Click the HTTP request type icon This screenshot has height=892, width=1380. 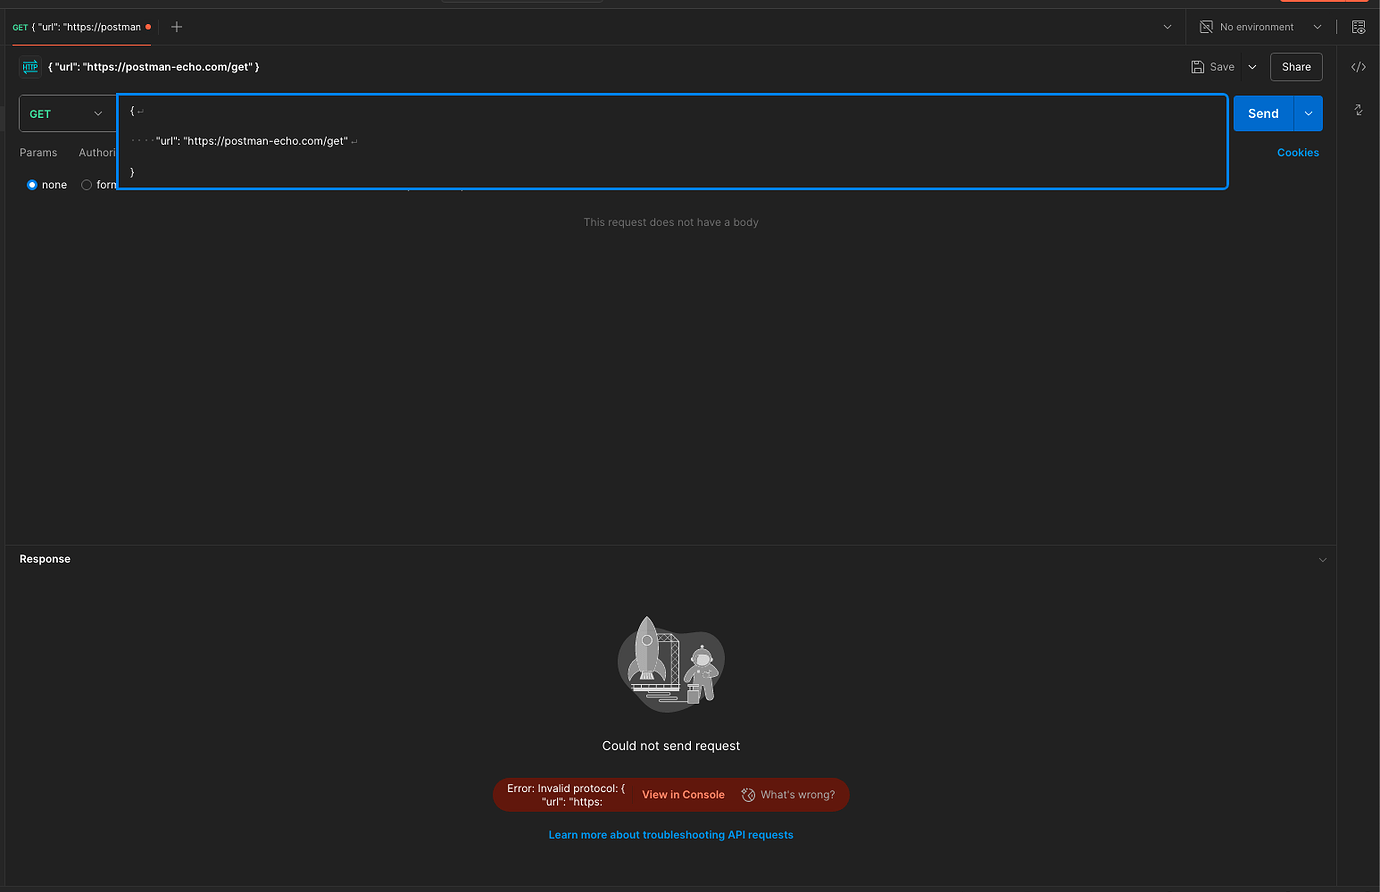pyautogui.click(x=29, y=66)
